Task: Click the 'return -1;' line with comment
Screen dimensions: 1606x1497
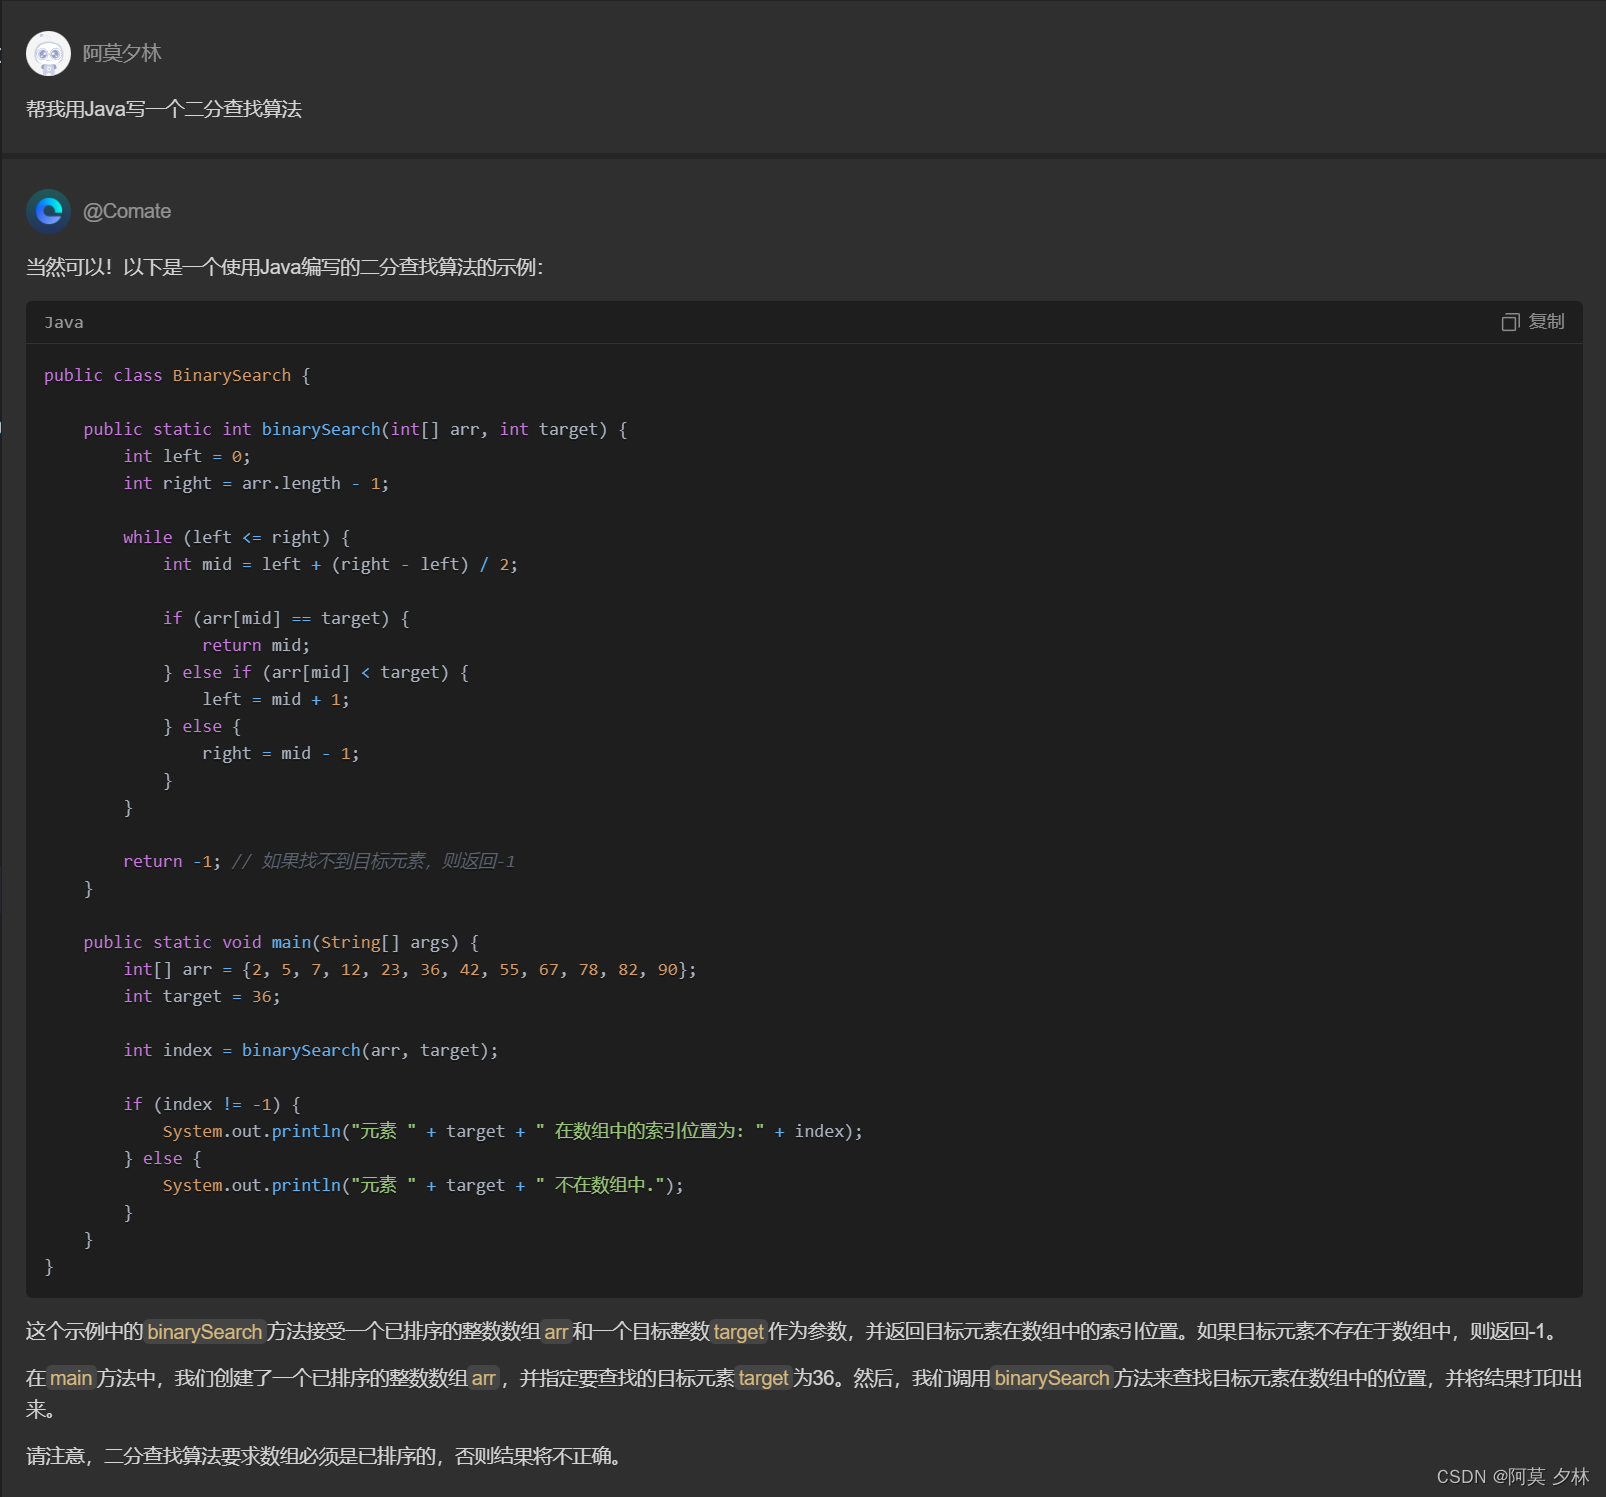Action: [x=319, y=861]
